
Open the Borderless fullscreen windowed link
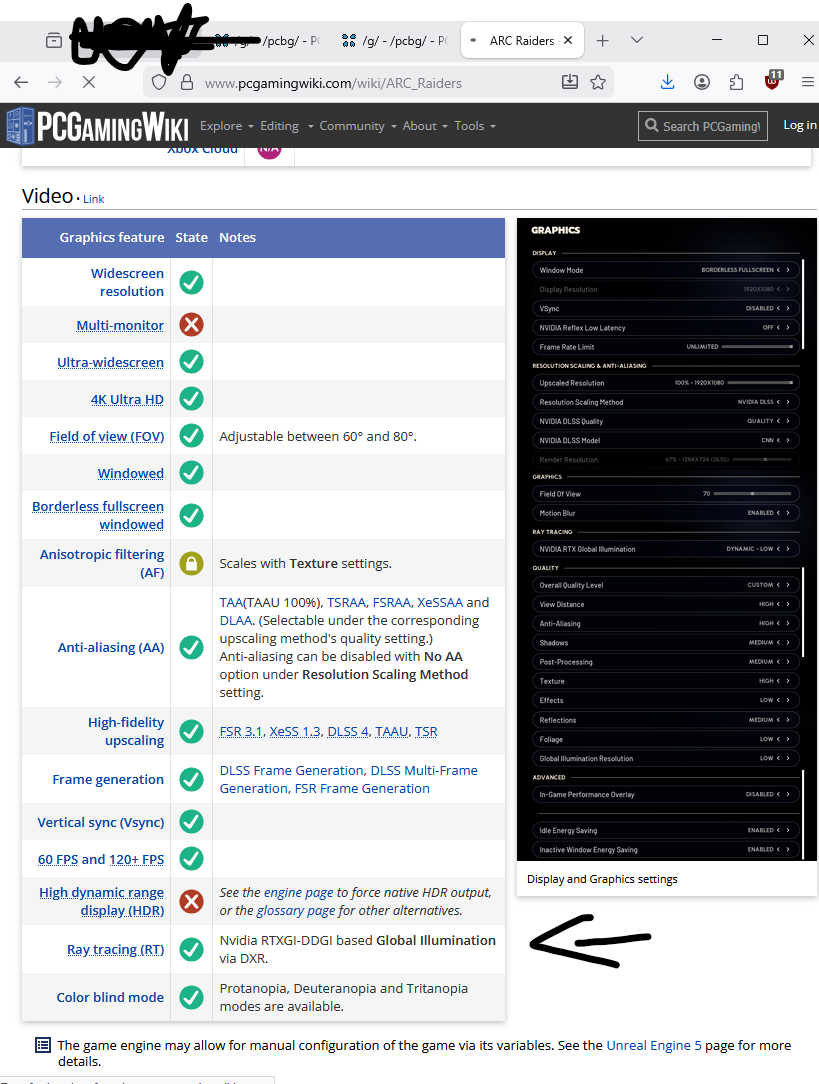[98, 515]
